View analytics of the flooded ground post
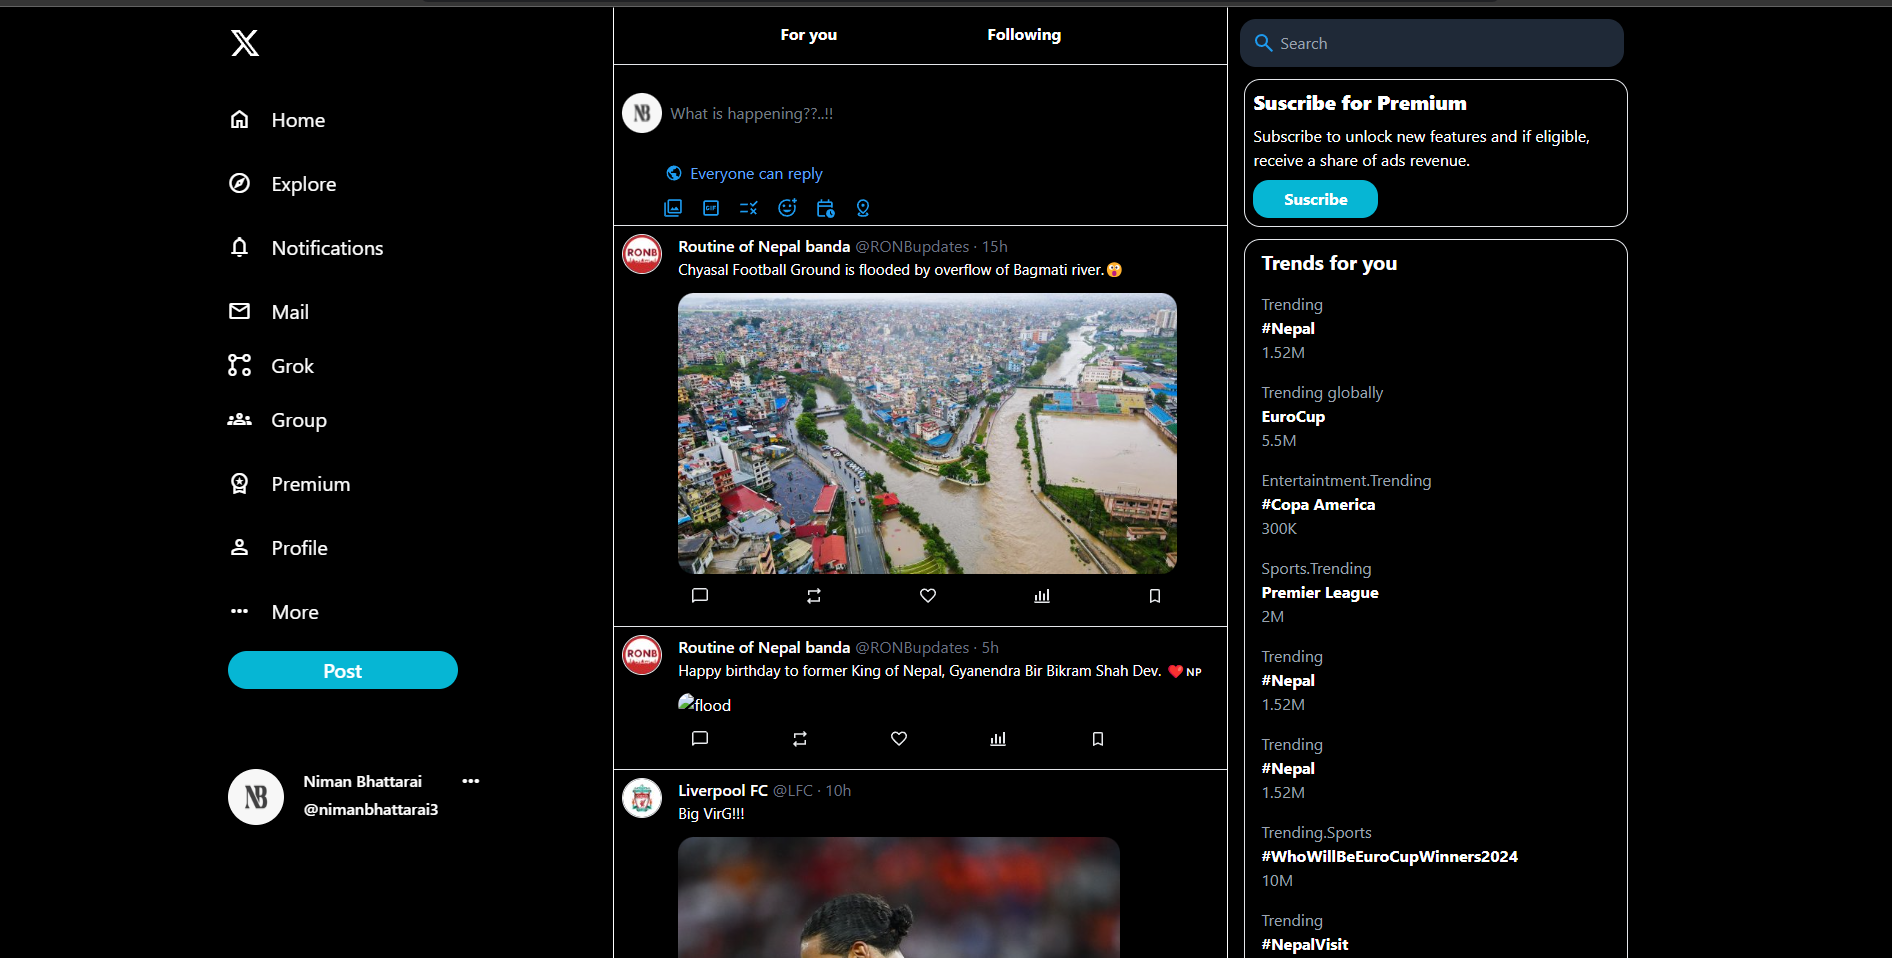1892x958 pixels. tap(1042, 596)
